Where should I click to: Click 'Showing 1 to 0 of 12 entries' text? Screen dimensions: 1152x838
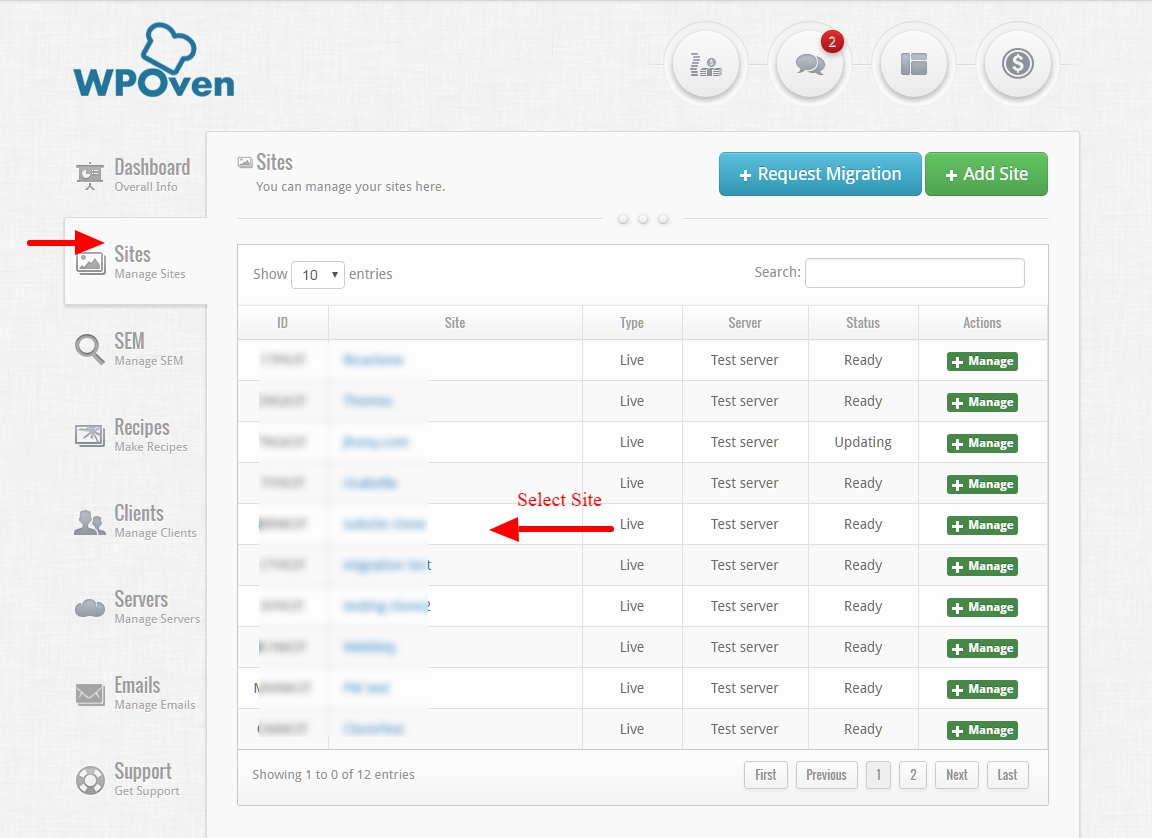click(x=334, y=775)
